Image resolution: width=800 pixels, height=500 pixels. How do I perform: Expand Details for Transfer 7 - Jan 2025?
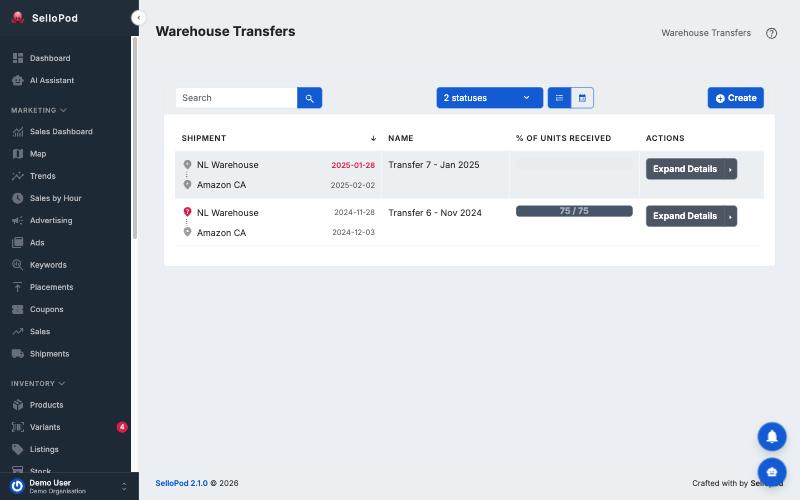pos(685,169)
